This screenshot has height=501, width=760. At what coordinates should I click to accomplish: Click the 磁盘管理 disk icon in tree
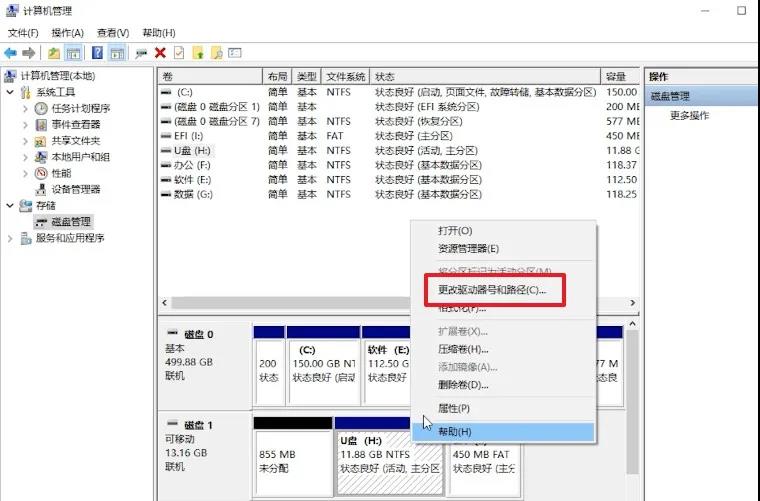point(41,222)
